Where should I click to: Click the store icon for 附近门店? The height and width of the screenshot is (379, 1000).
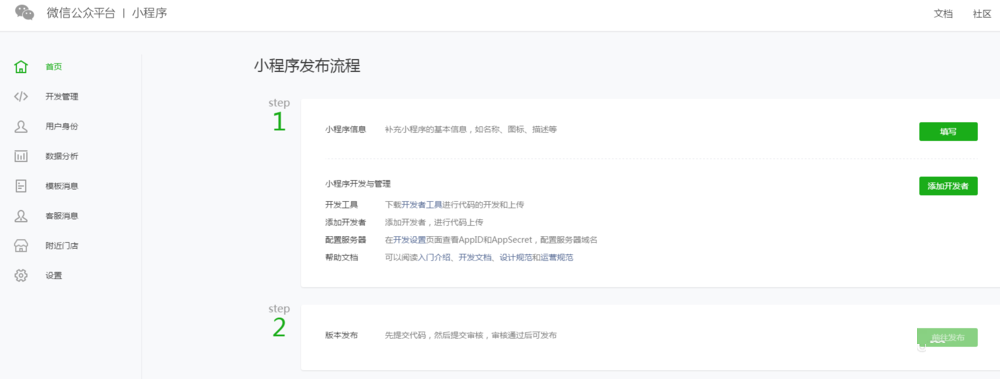(x=21, y=246)
